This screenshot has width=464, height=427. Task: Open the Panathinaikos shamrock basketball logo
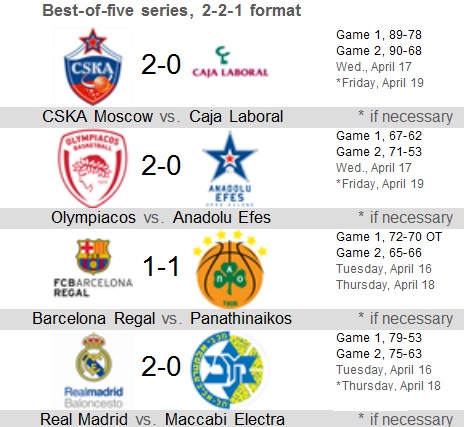tap(230, 269)
